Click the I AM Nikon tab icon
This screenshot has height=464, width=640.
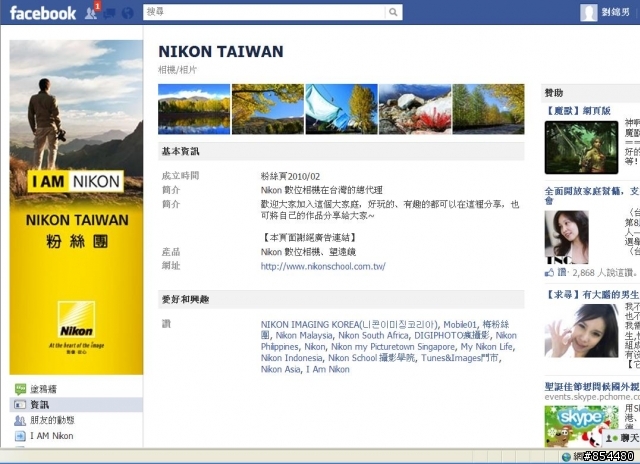click(20, 436)
